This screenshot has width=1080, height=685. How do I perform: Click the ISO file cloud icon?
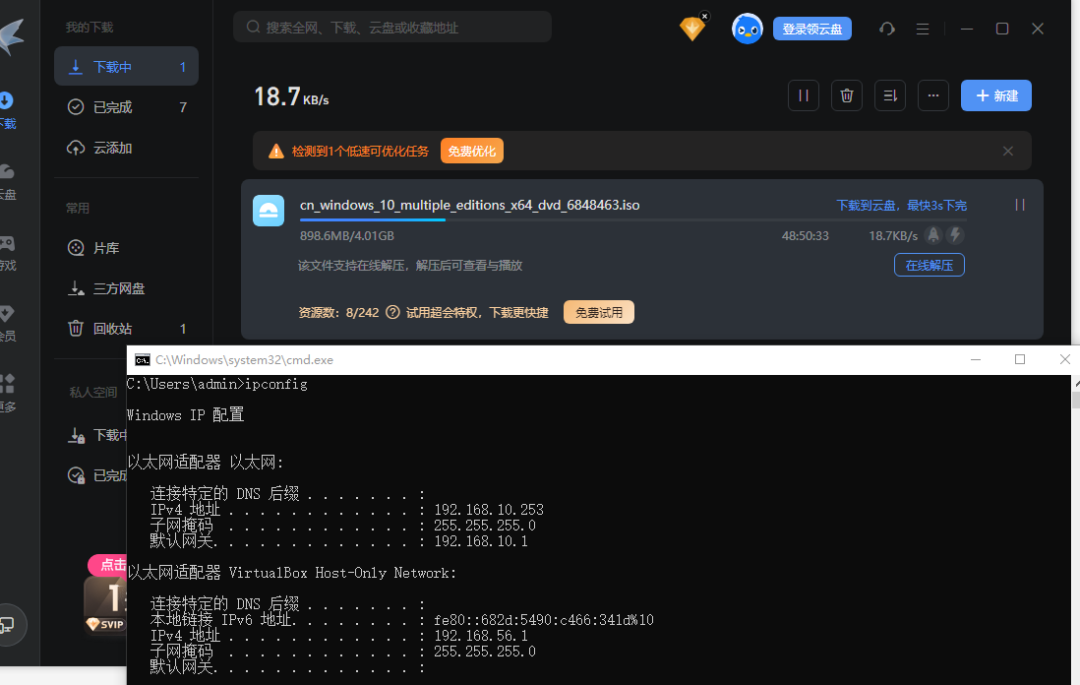point(269,211)
